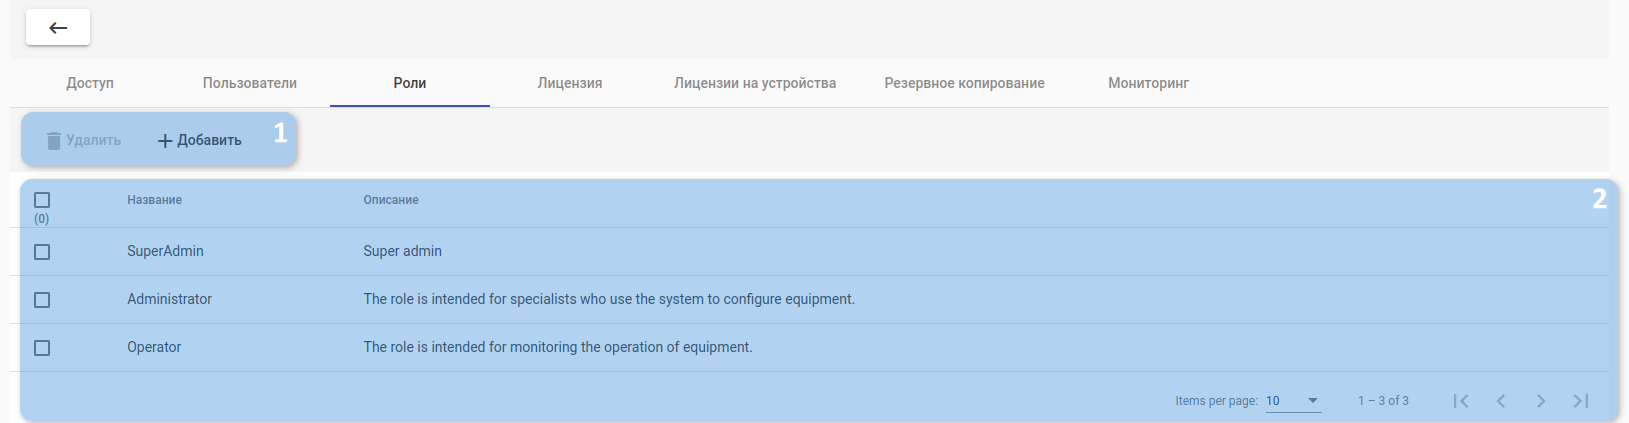Go to previous page of roles

[1501, 401]
